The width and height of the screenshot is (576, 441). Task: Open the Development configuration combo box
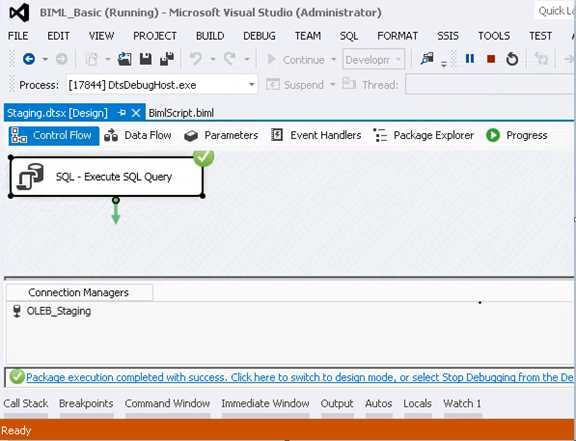(x=374, y=59)
